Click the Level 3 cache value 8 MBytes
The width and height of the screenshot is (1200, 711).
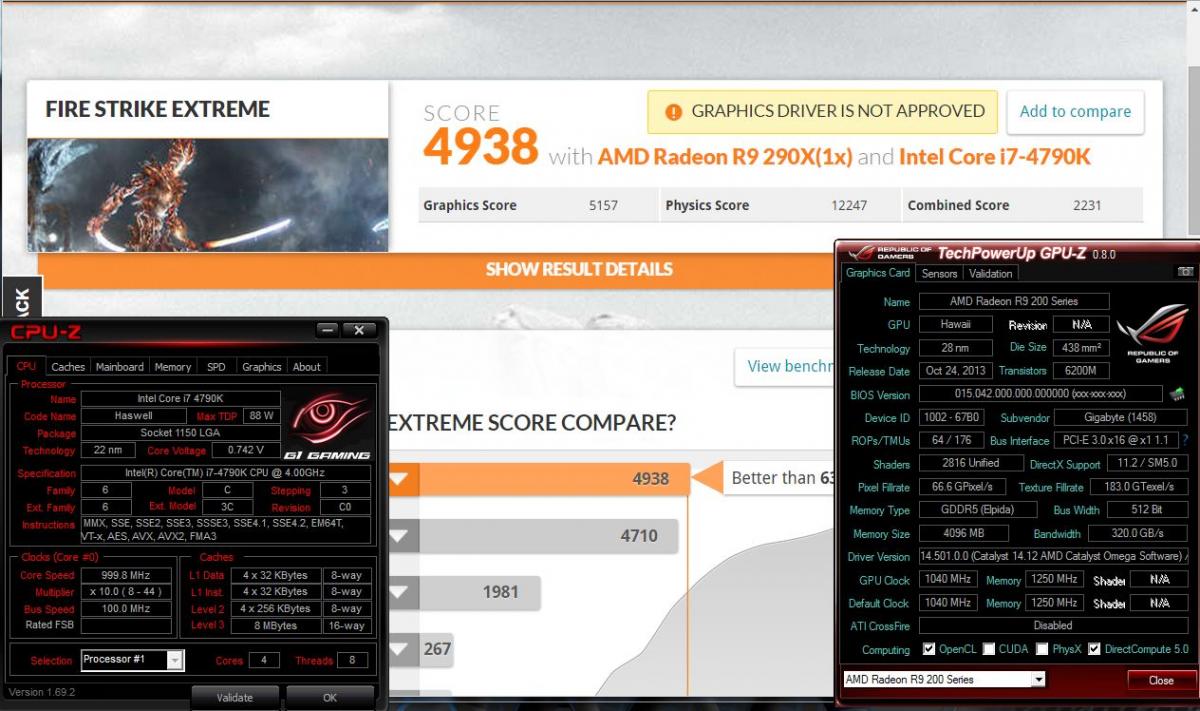coord(275,626)
